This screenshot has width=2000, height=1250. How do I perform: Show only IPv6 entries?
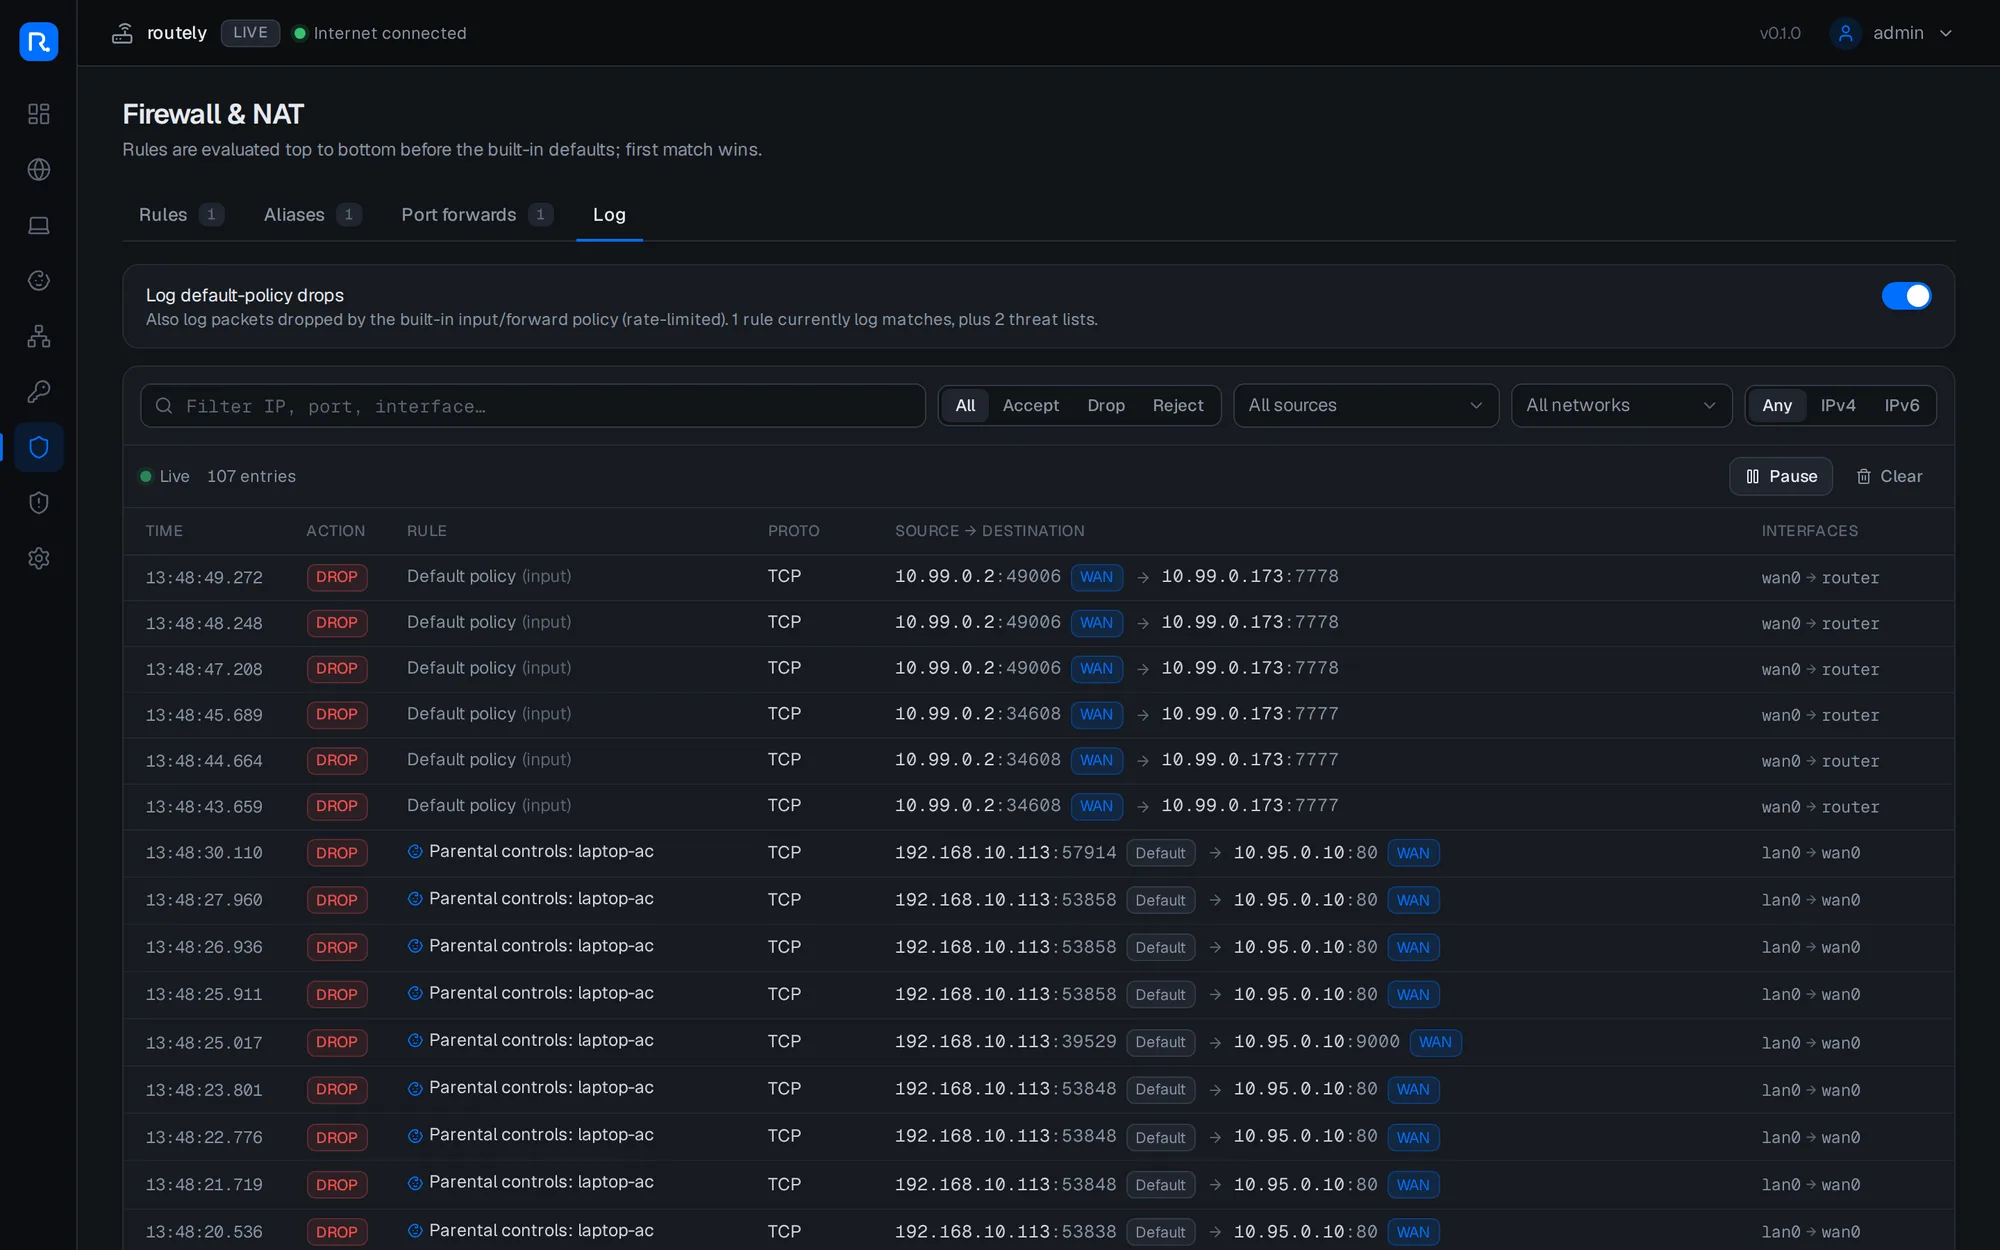(1901, 406)
